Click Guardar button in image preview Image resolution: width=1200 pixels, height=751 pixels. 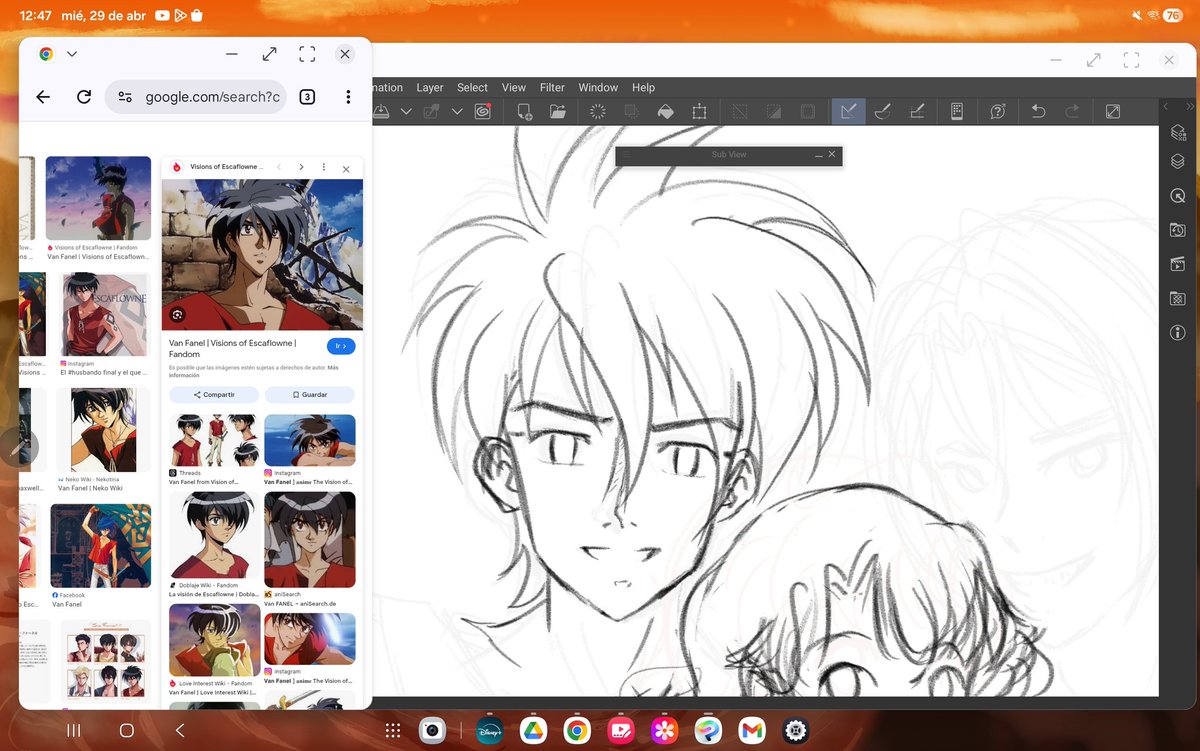click(x=310, y=395)
